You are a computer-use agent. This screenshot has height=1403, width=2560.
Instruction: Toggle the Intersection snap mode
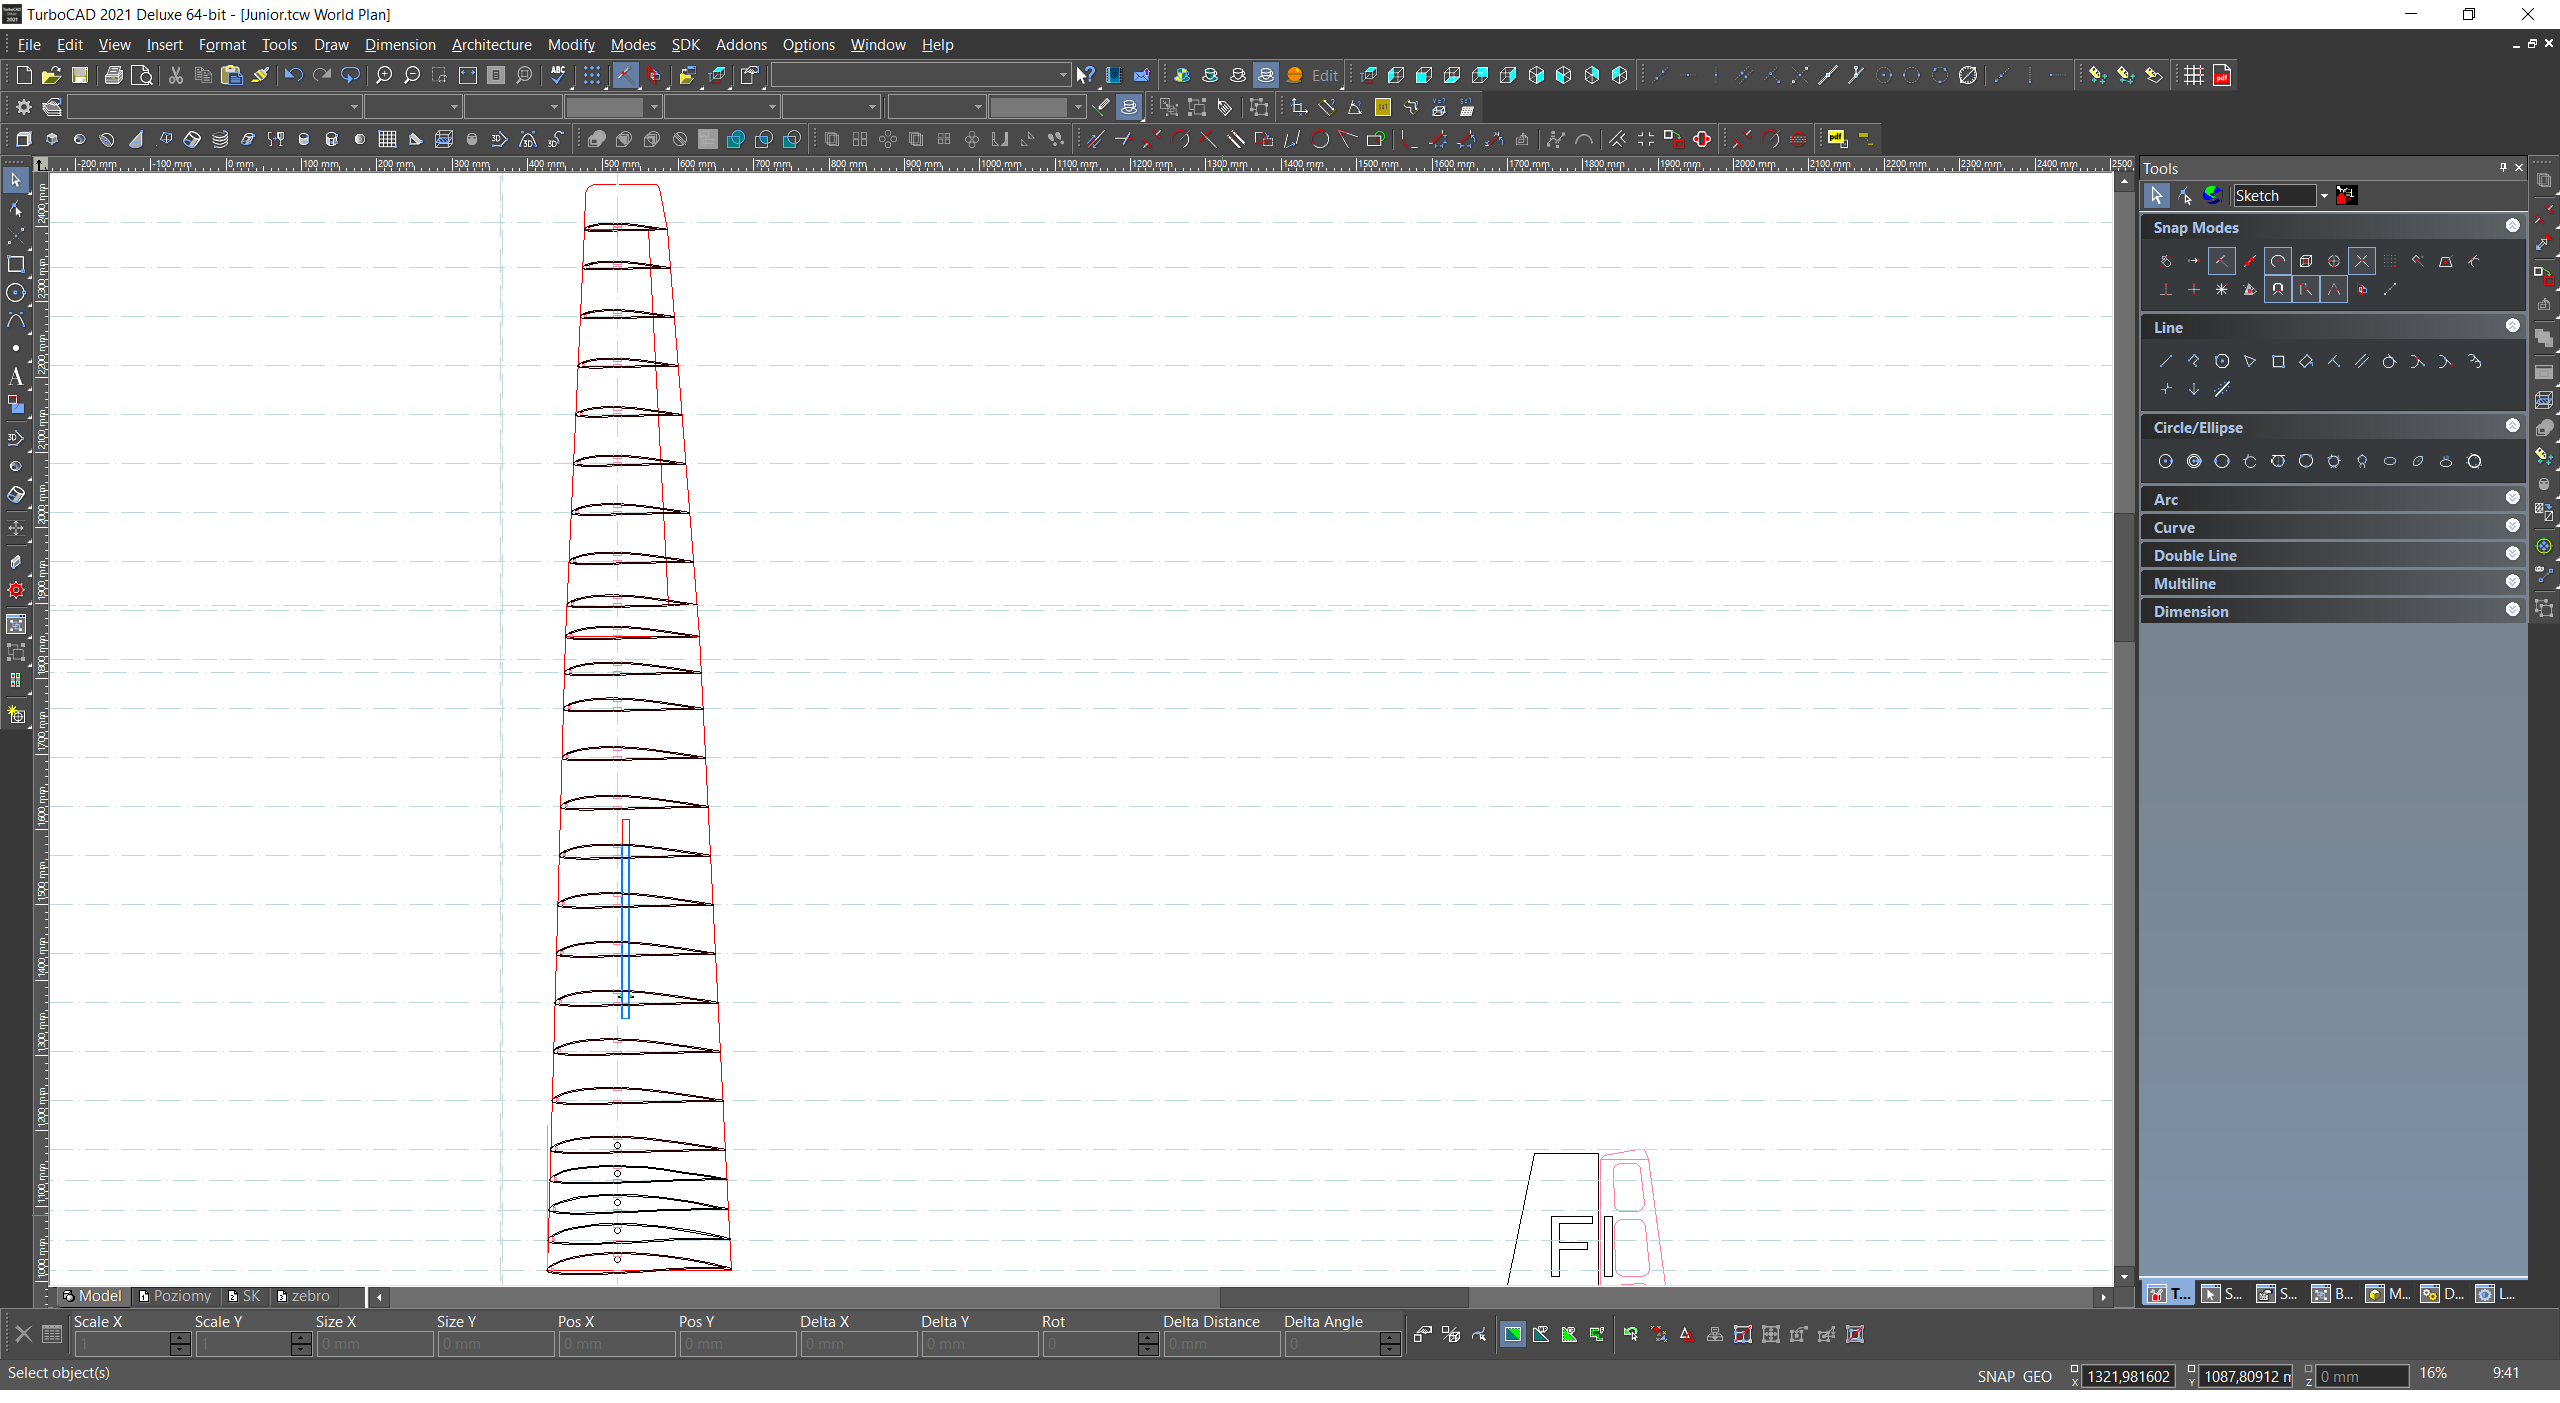2362,261
